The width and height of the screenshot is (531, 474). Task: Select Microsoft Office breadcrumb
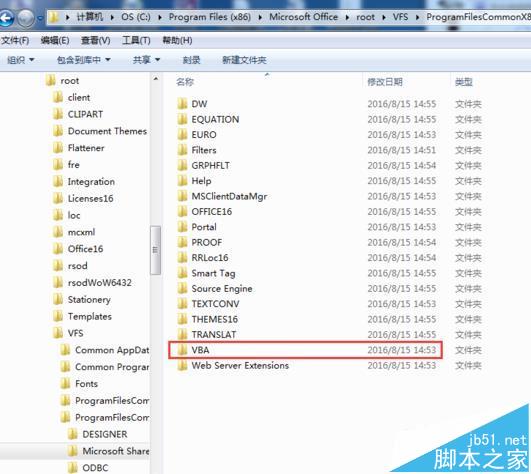(303, 17)
